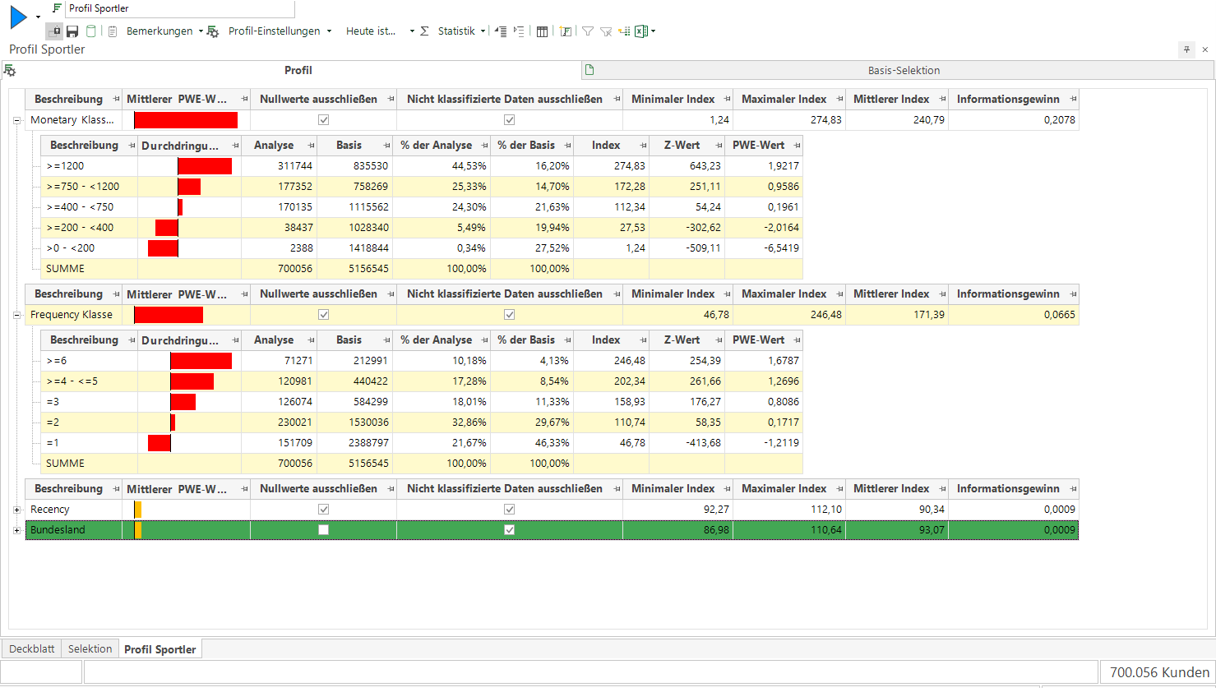
Task: Expand the Recency row
Action: pyautogui.click(x=17, y=510)
